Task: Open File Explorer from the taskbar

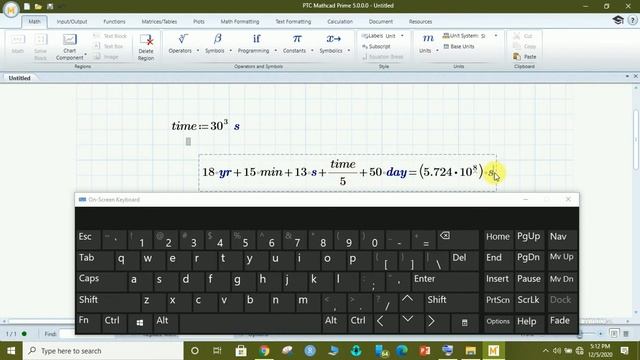Action: pos(471,351)
